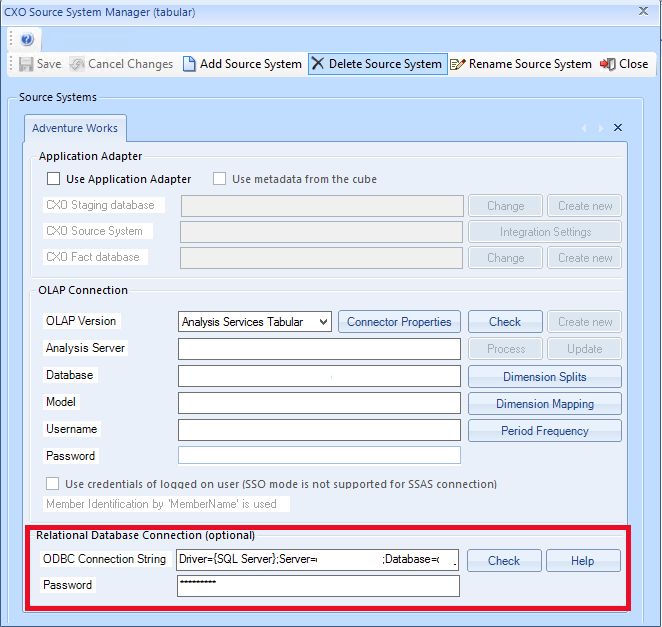
Task: Click Check button next to OLAP Version
Action: tap(505, 322)
